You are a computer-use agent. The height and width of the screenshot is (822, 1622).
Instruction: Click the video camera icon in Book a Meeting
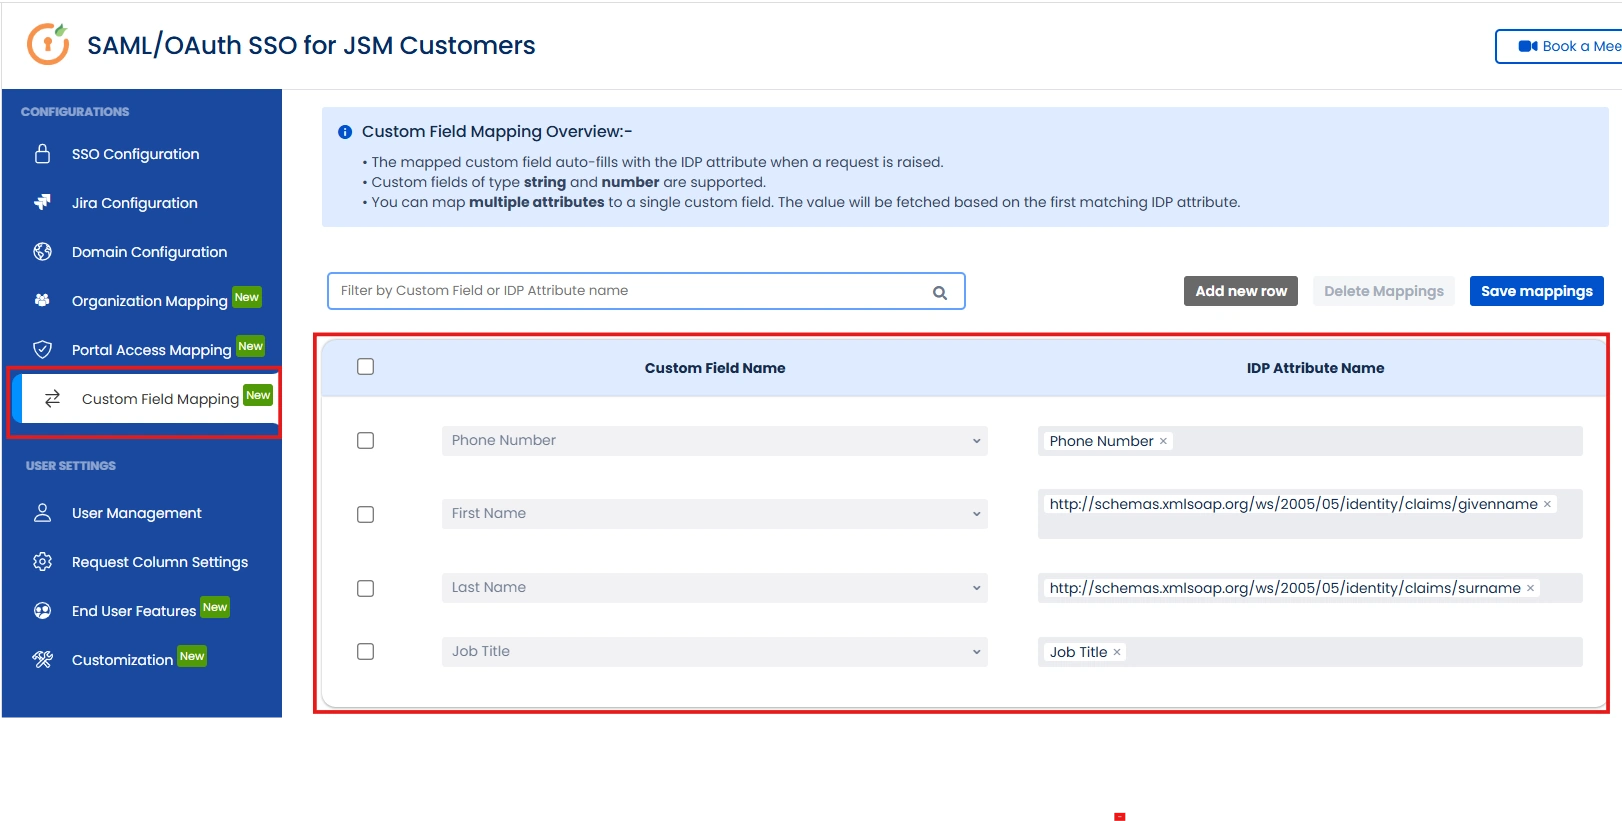(1528, 46)
